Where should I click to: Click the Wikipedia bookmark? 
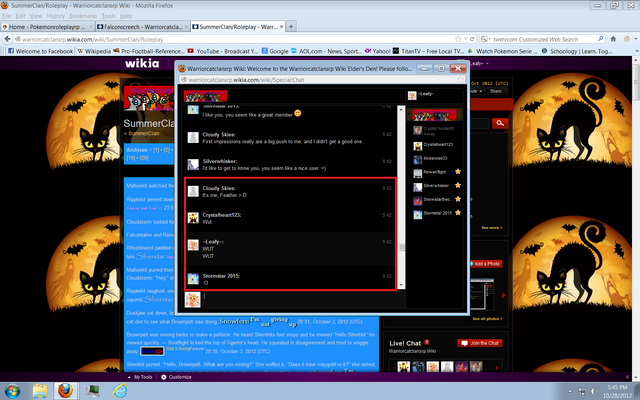click(94, 51)
